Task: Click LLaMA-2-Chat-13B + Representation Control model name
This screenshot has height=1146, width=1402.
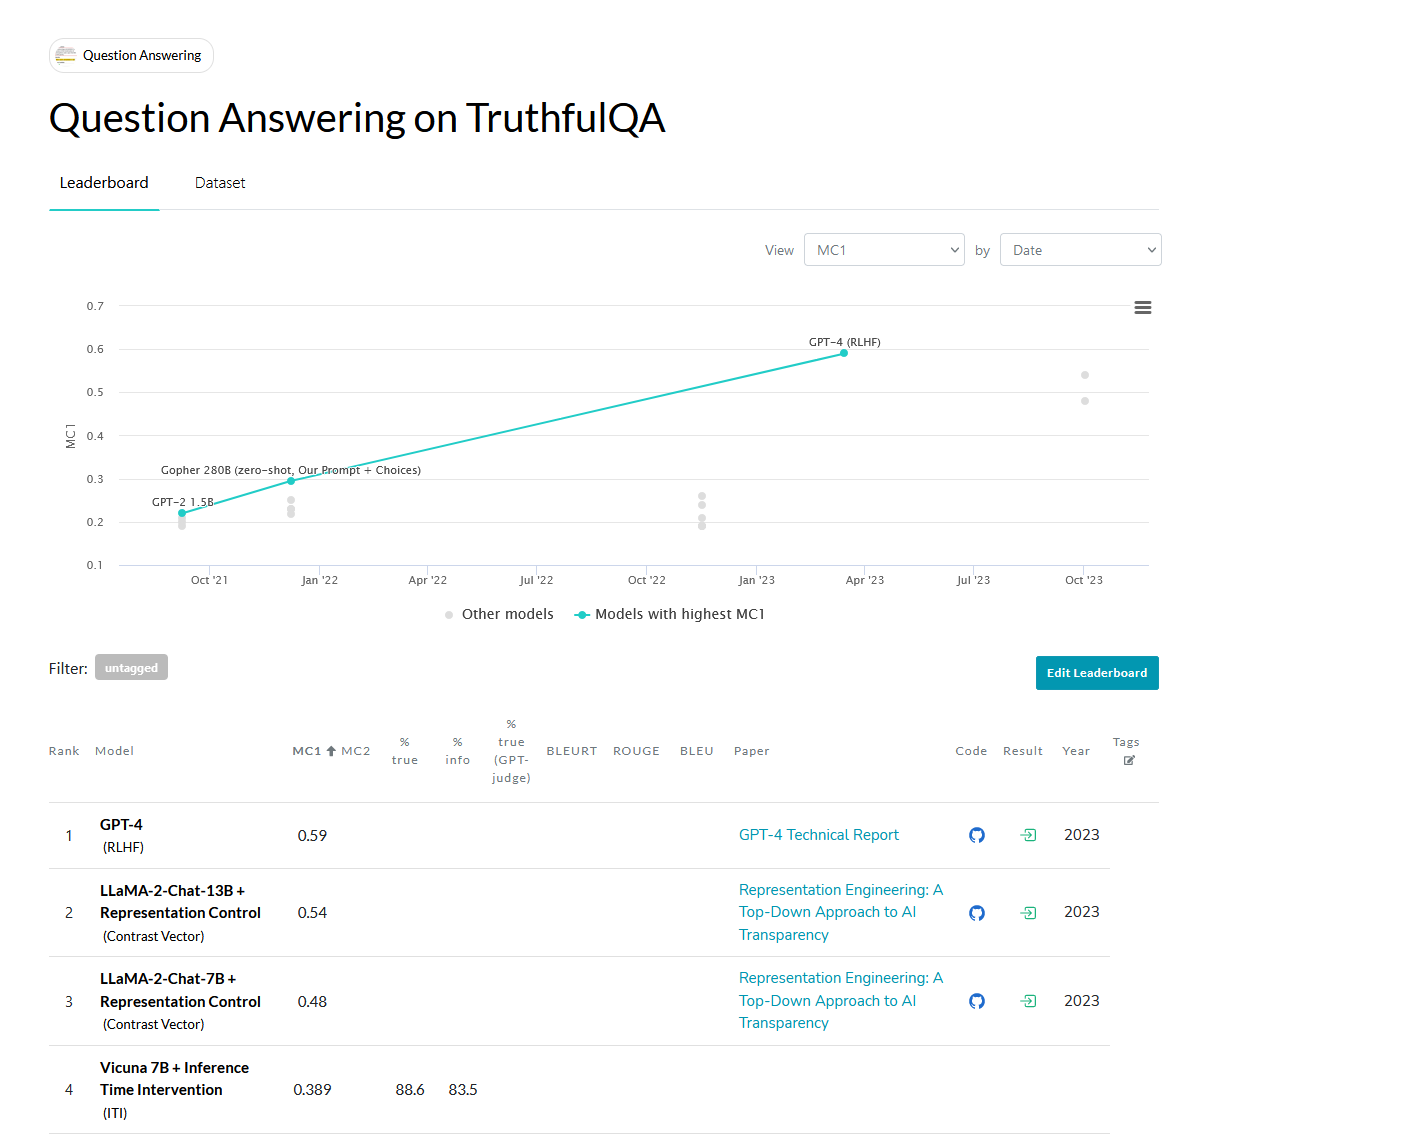Action: [180, 902]
